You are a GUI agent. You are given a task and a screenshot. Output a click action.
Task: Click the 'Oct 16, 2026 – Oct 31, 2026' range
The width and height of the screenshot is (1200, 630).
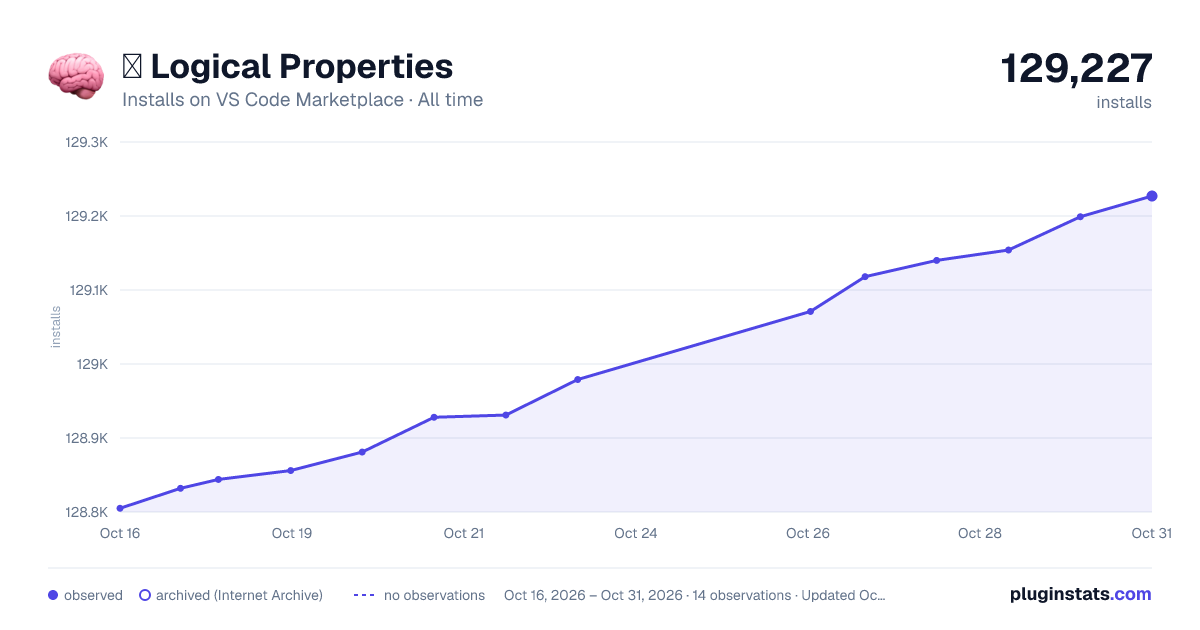click(593, 595)
